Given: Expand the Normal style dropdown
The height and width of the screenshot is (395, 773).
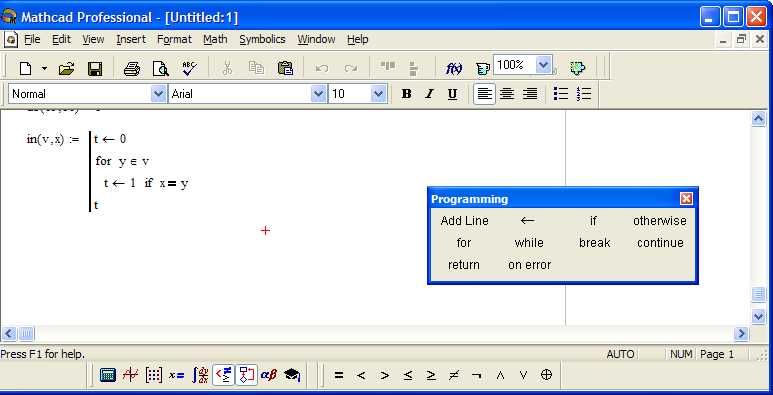Looking at the screenshot, I should [x=158, y=94].
